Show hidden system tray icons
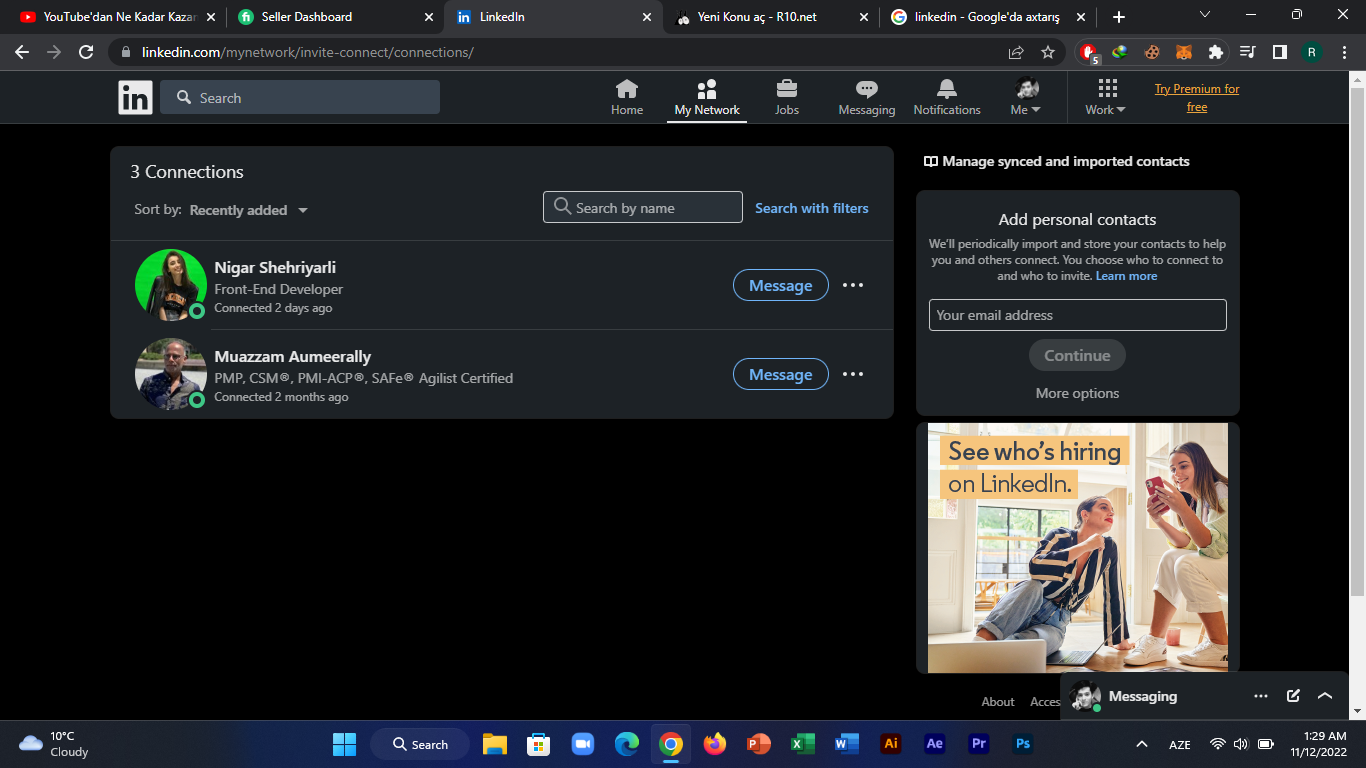This screenshot has width=1366, height=768. click(1141, 744)
